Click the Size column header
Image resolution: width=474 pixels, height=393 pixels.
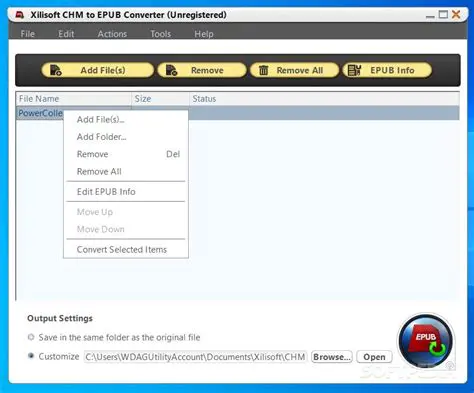click(161, 99)
